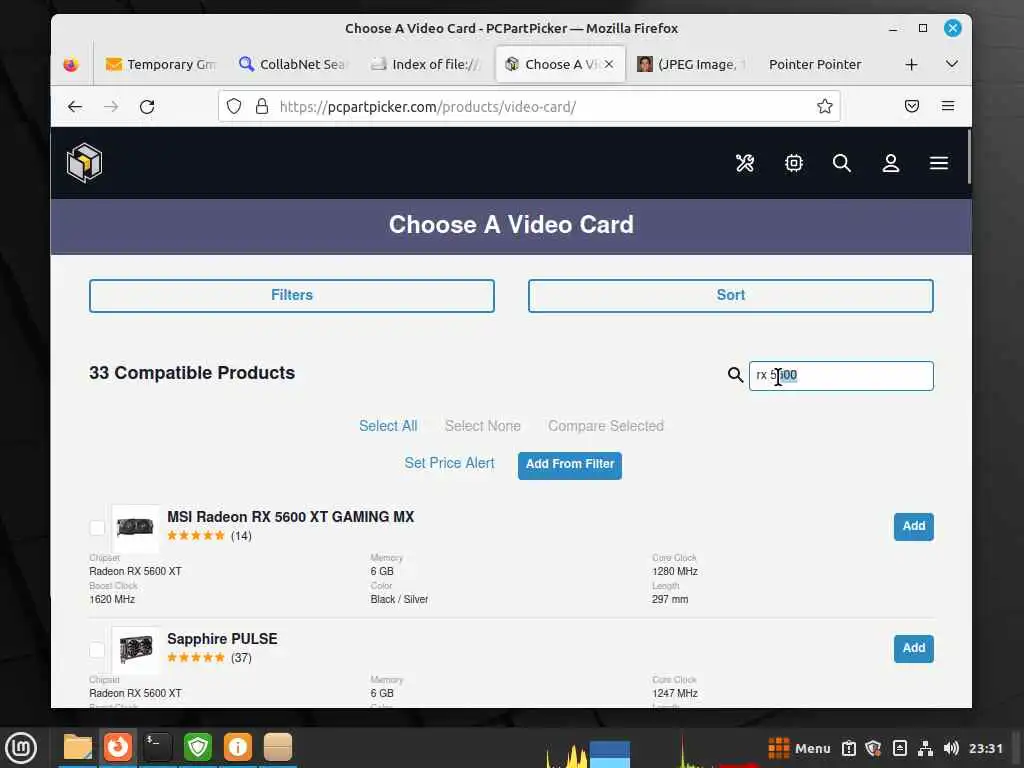Reload the page with the refresh icon
This screenshot has width=1024, height=768.
coord(147,106)
